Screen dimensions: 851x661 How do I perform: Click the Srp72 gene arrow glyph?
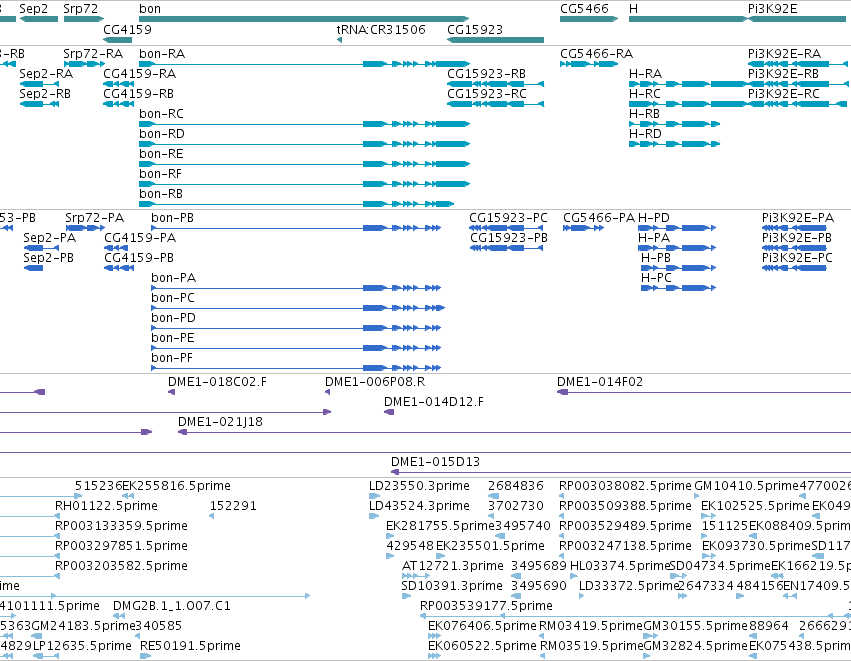click(x=82, y=19)
